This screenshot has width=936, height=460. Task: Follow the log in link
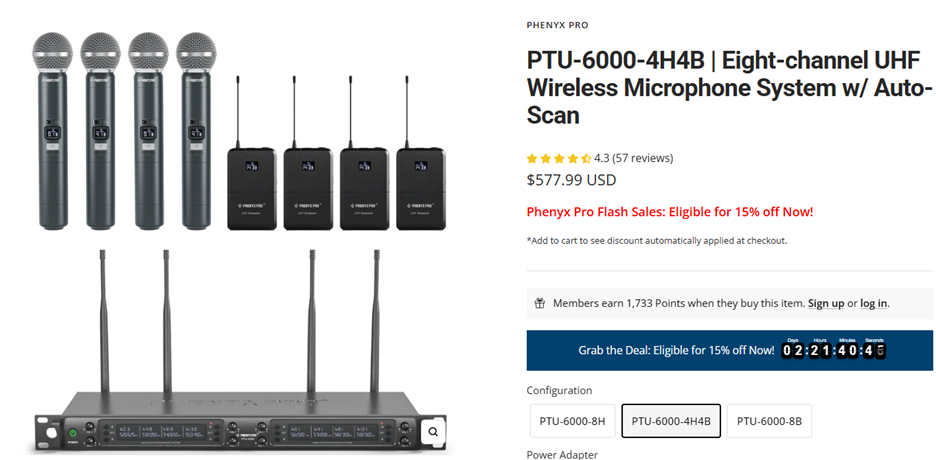pyautogui.click(x=873, y=303)
